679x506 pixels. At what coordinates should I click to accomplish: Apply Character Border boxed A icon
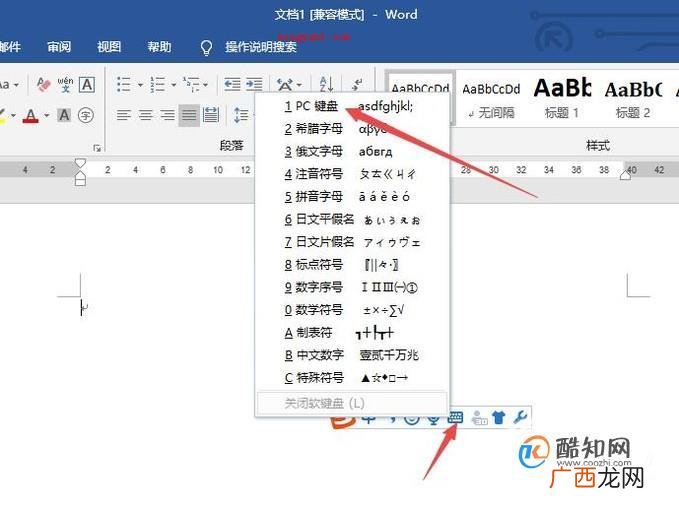click(x=87, y=84)
